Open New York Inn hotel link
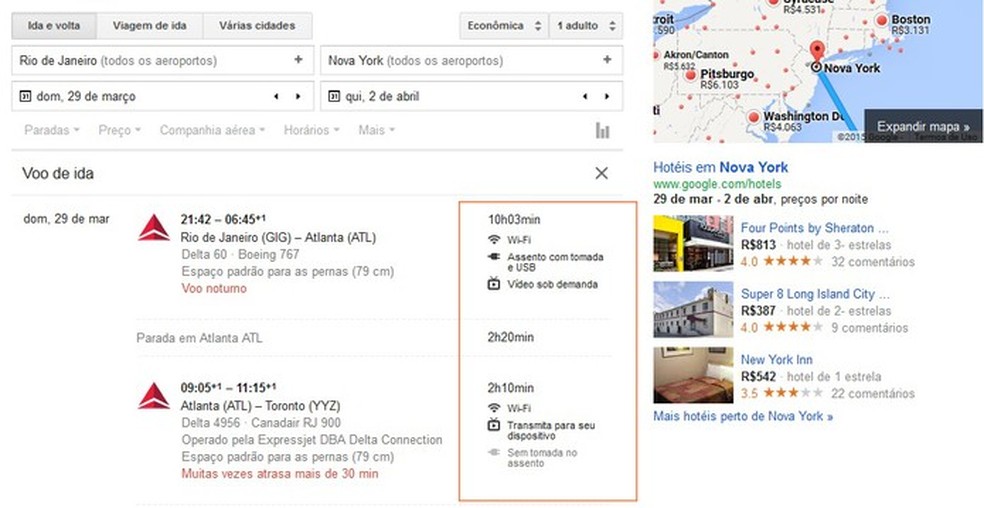Image resolution: width=984 pixels, height=508 pixels. click(x=776, y=360)
